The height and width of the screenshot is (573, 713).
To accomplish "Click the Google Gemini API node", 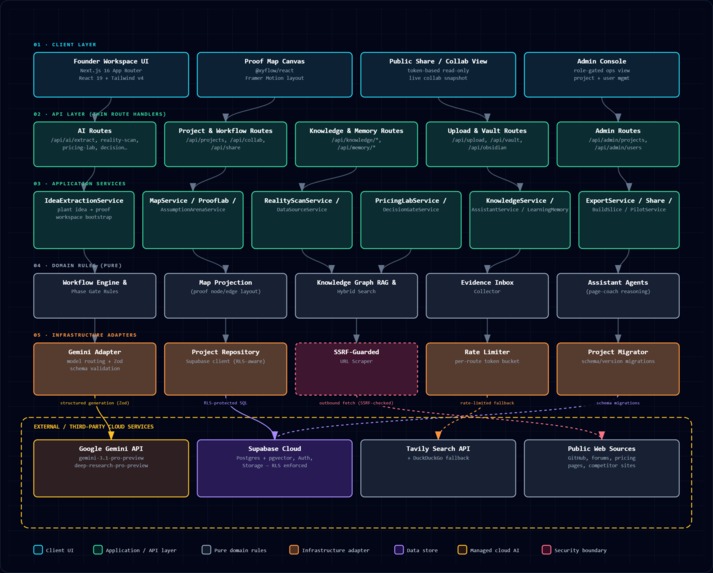I will coord(111,468).
